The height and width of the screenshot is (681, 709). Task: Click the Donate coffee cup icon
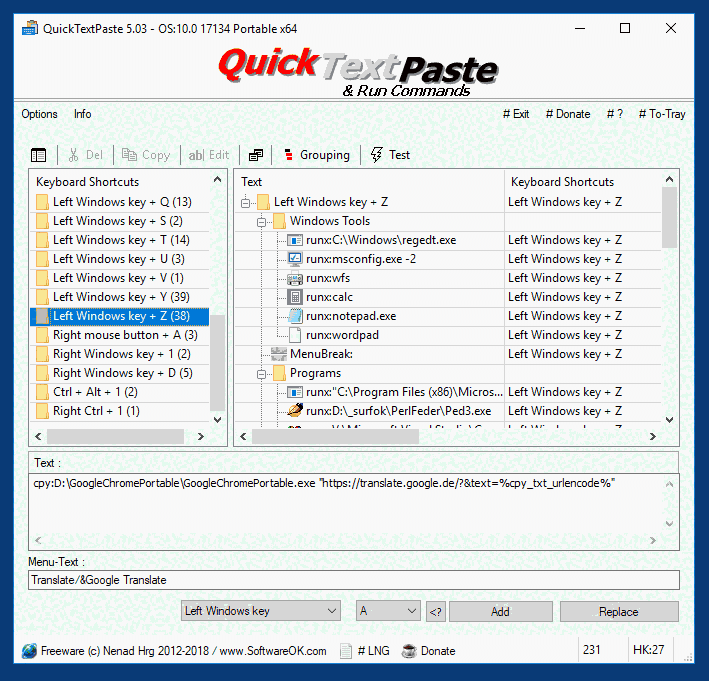[x=409, y=651]
